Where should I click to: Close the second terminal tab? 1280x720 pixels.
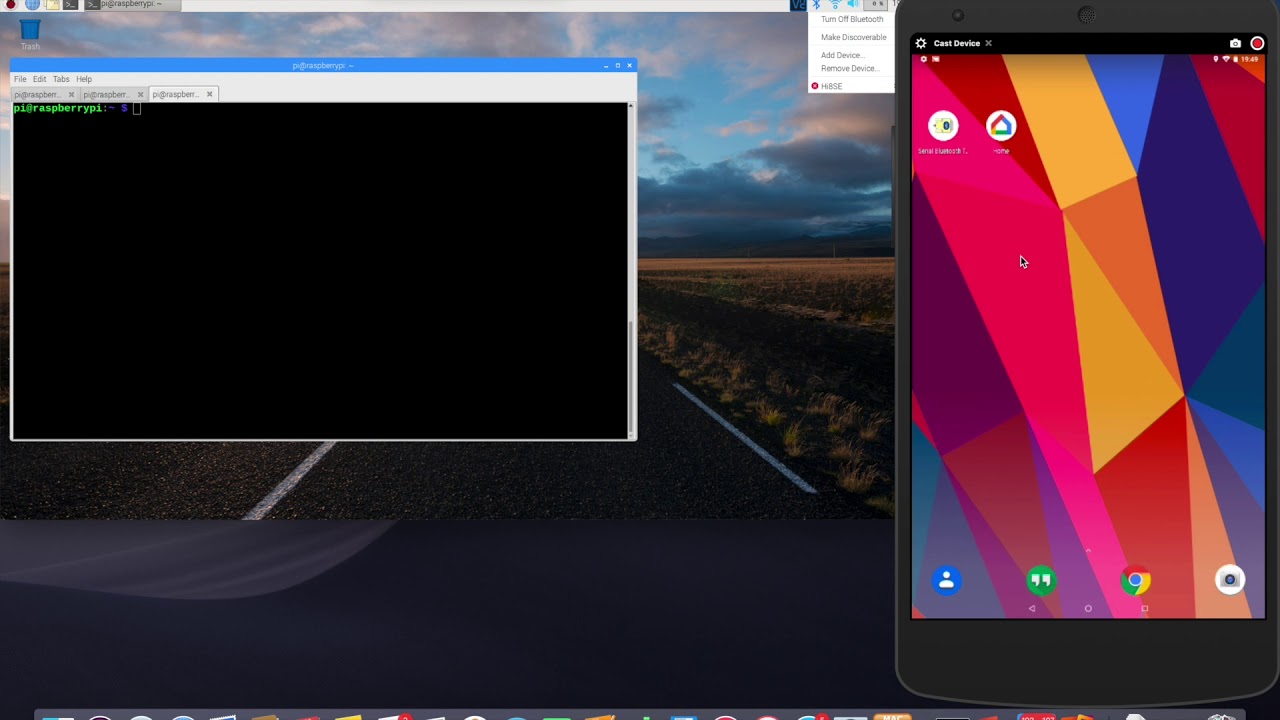140,94
